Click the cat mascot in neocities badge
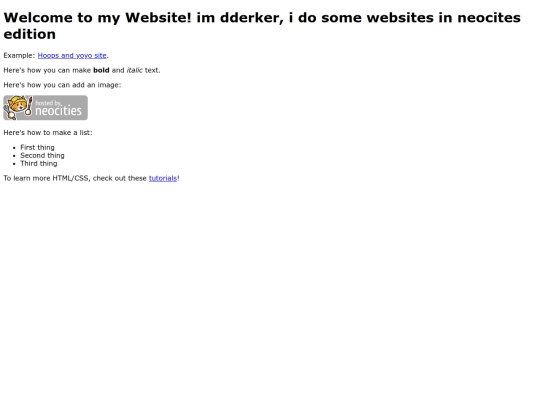 [x=18, y=107]
